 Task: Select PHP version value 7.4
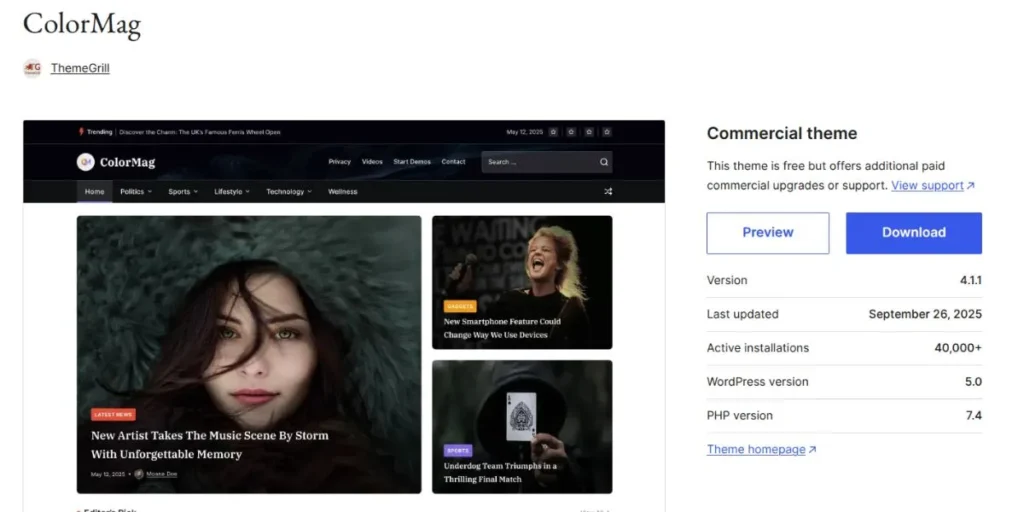pos(974,415)
